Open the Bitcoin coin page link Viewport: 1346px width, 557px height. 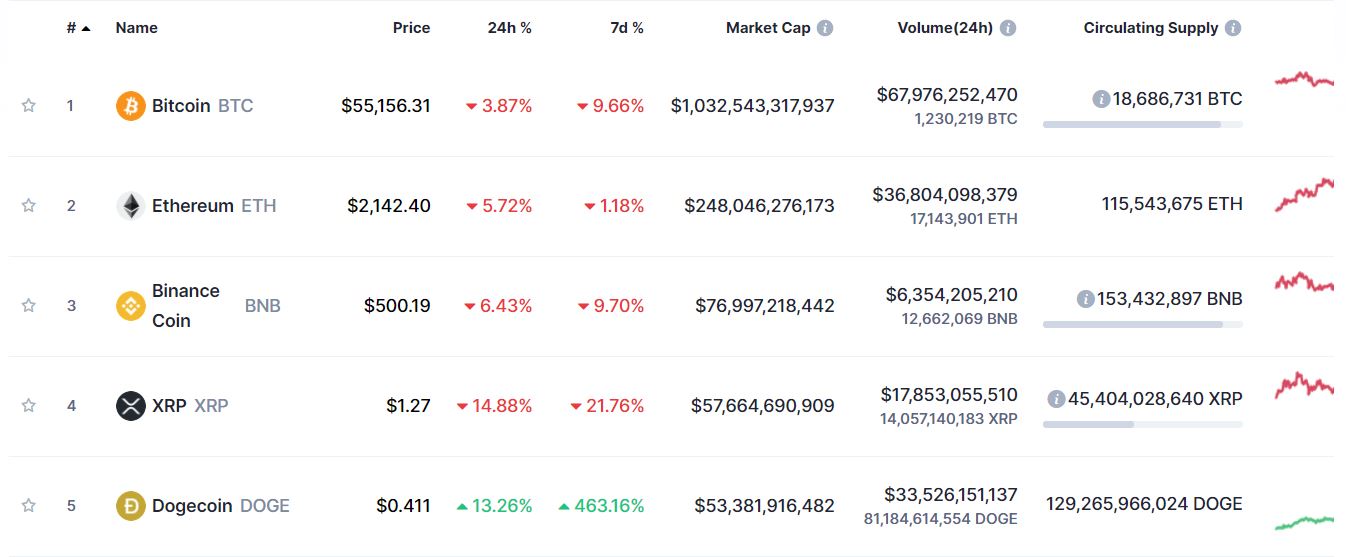[181, 105]
